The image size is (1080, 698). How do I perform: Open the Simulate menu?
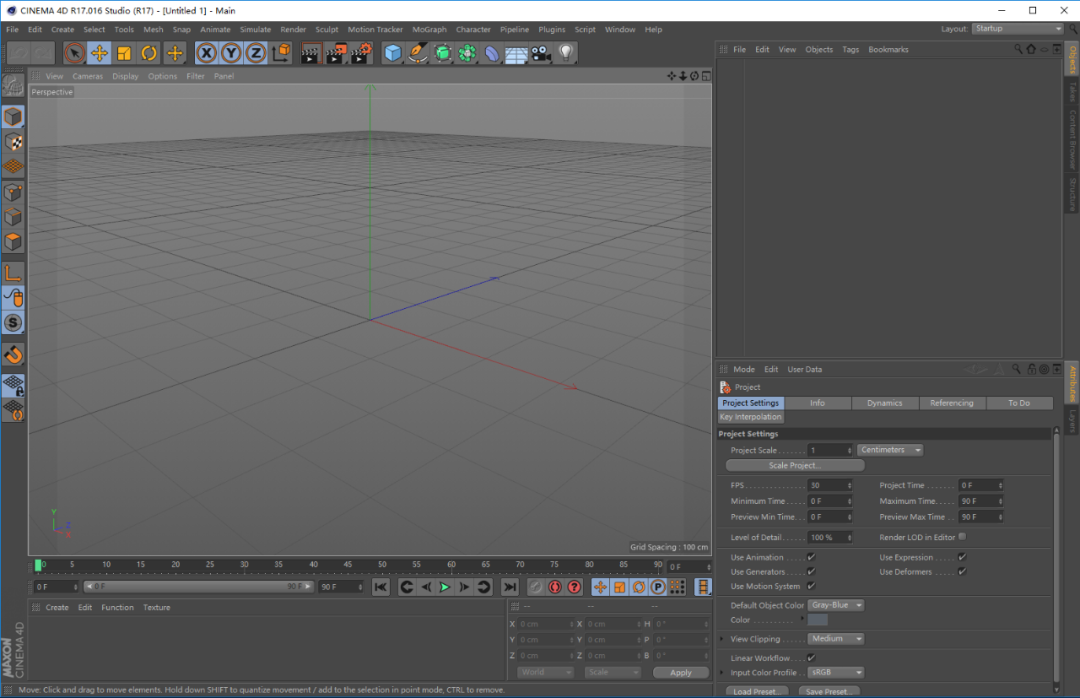(x=256, y=30)
